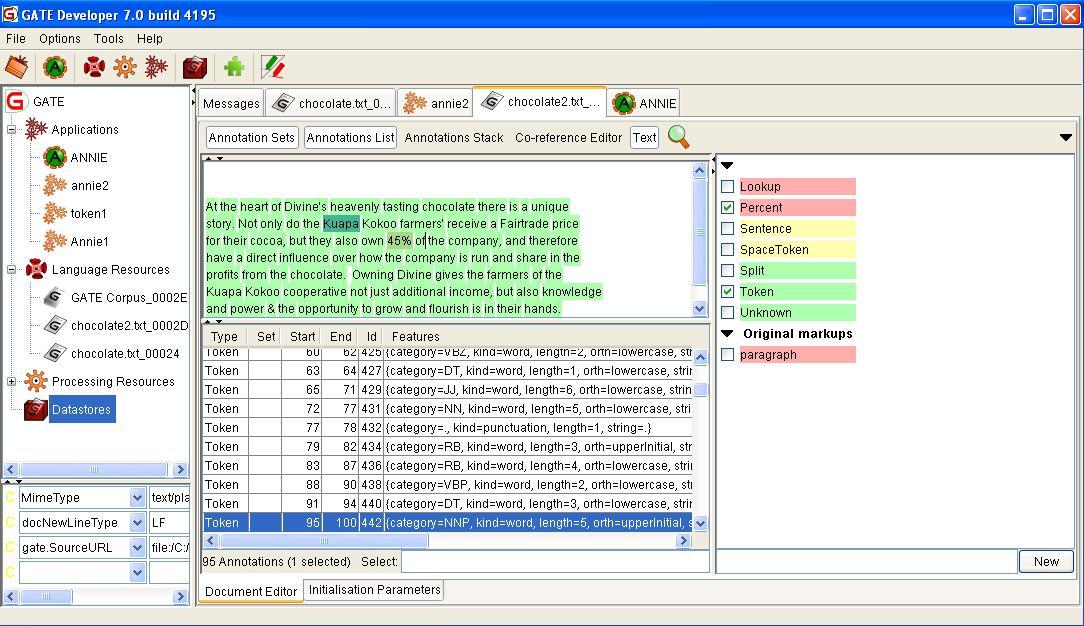
Task: Open the File menu
Action: 16,39
